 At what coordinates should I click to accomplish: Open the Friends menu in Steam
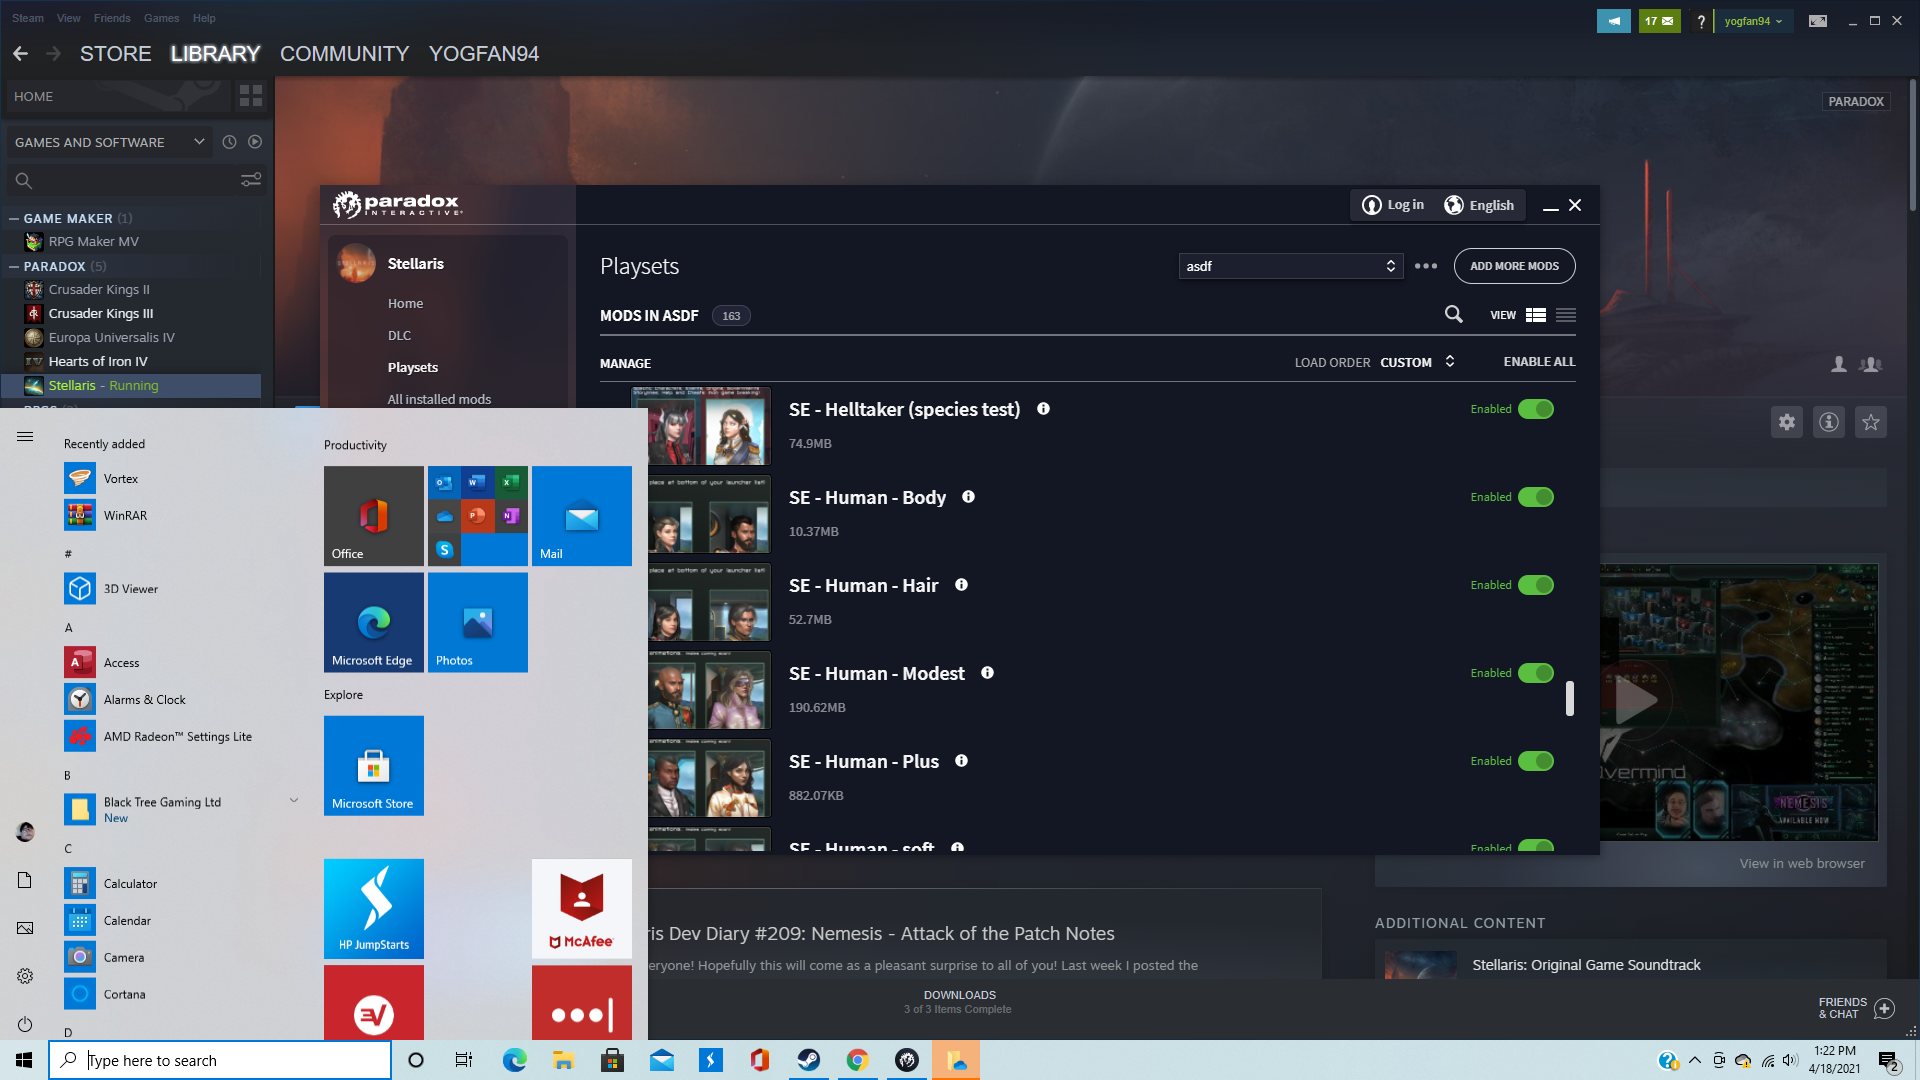[112, 18]
